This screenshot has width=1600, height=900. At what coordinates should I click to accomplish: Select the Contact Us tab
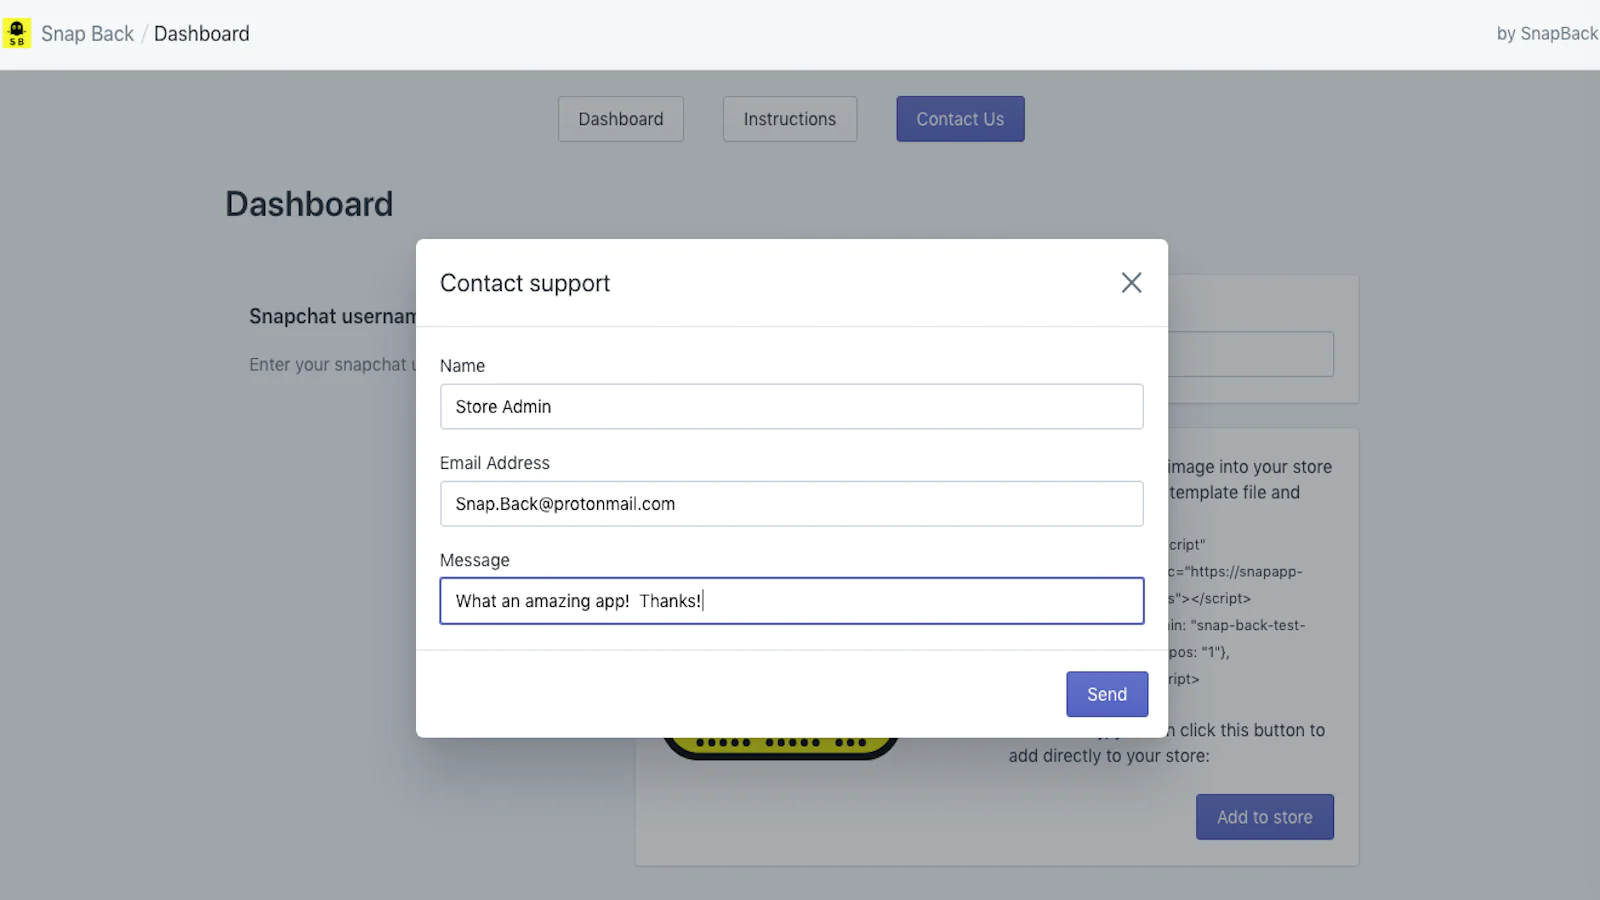(960, 119)
